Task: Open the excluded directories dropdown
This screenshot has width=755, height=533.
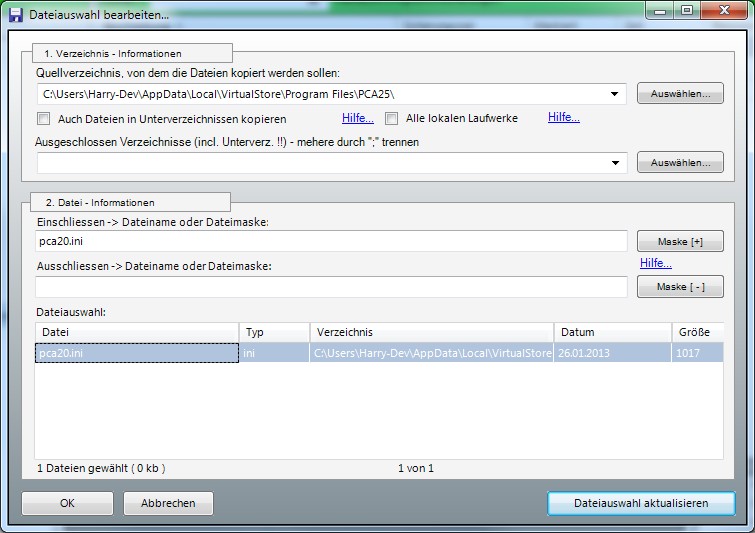Action: [613, 163]
